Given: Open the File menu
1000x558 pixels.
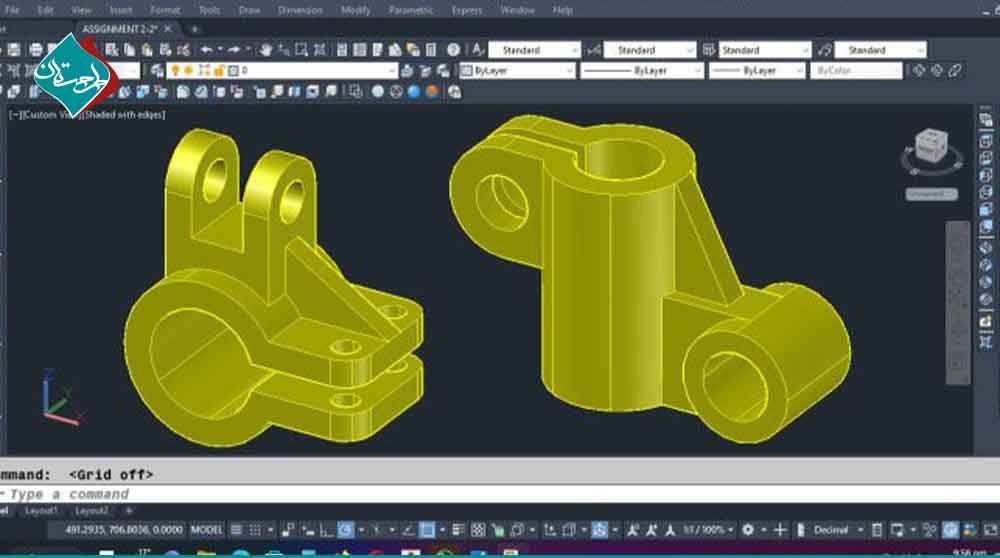Looking at the screenshot, I should [x=12, y=10].
